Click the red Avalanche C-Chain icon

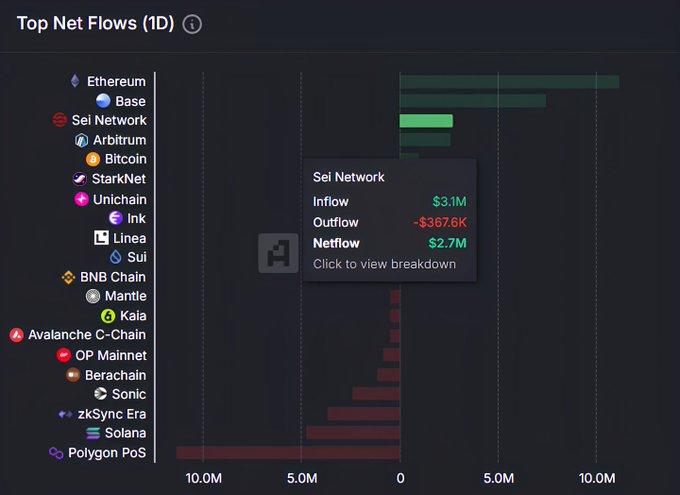16,335
